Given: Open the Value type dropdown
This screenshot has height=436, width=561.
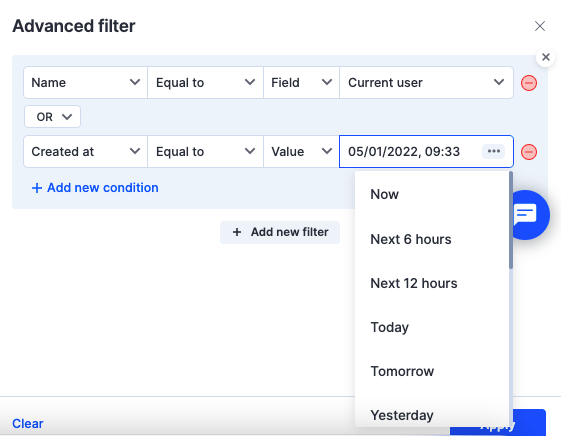Looking at the screenshot, I should (x=301, y=152).
